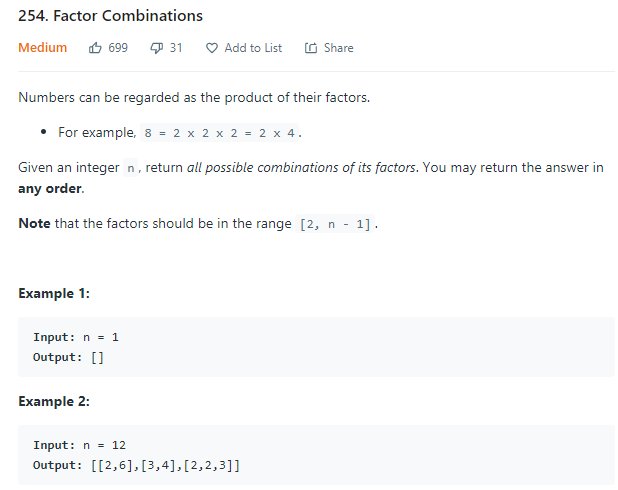Select the Share label
This screenshot has height=490, width=618.
pos(339,48)
